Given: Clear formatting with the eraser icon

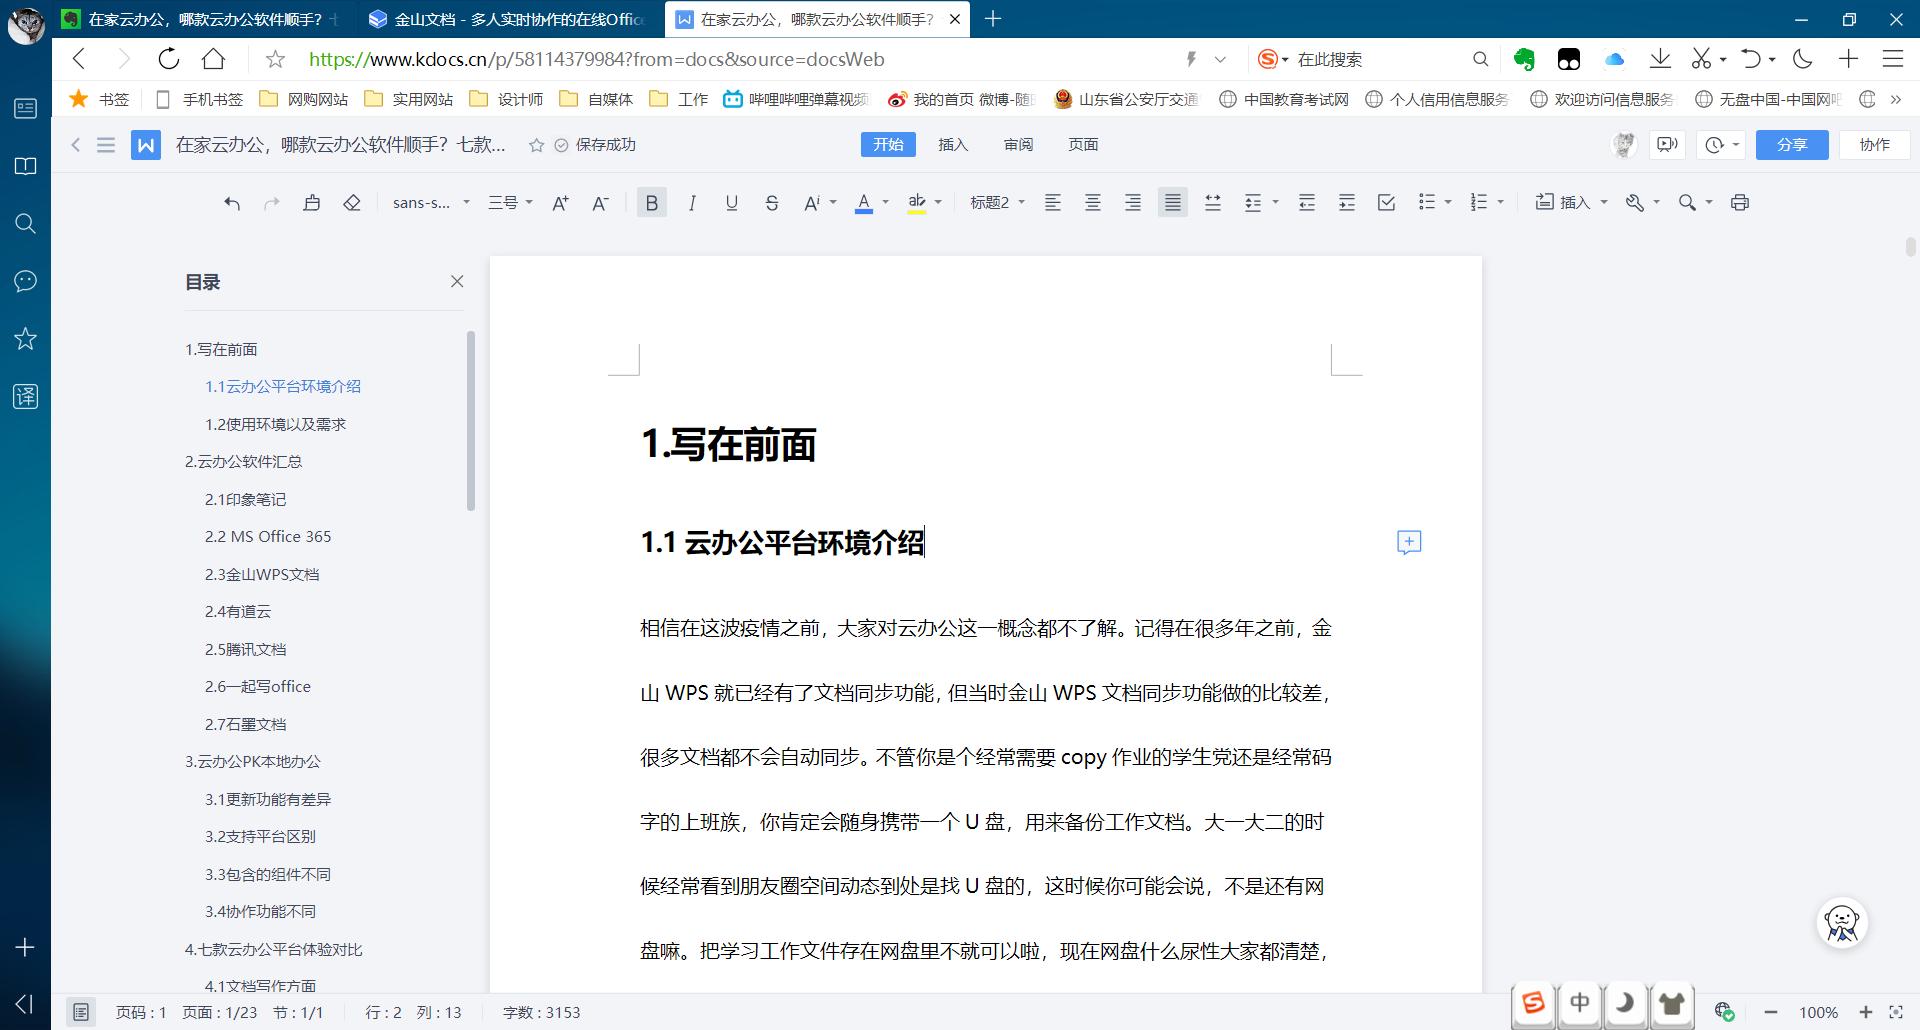Looking at the screenshot, I should [x=352, y=202].
